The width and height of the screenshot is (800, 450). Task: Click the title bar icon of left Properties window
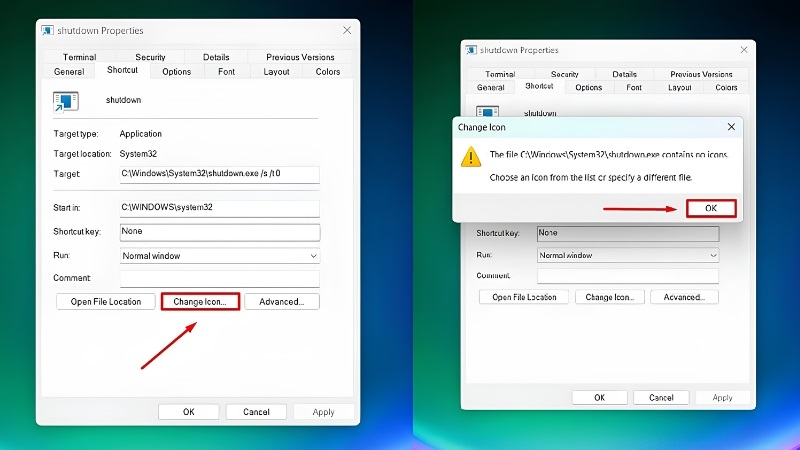tap(47, 31)
